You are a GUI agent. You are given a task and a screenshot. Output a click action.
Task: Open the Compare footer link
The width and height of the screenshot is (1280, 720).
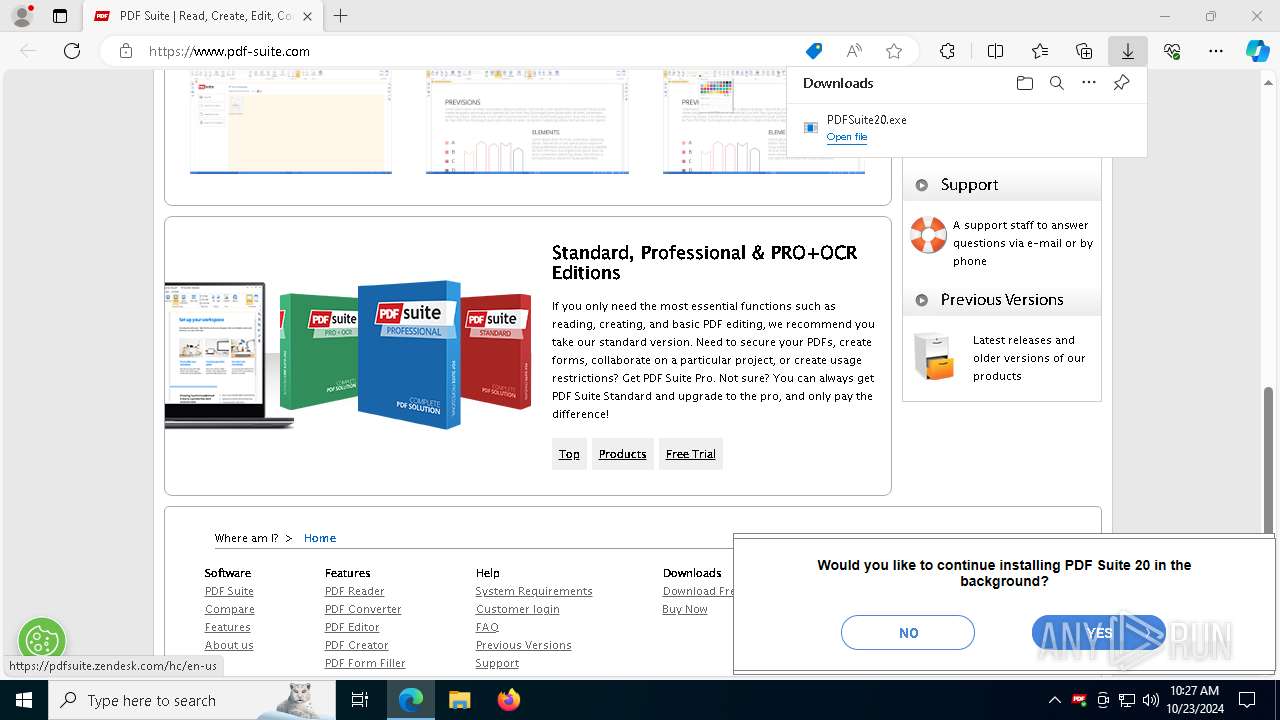229,609
